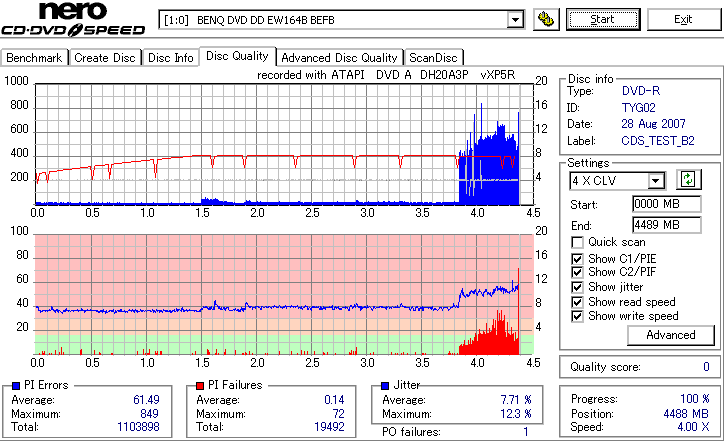This screenshot has width=724, height=441.
Task: Toggle the Show C1/PIE checkbox
Action: click(x=577, y=259)
